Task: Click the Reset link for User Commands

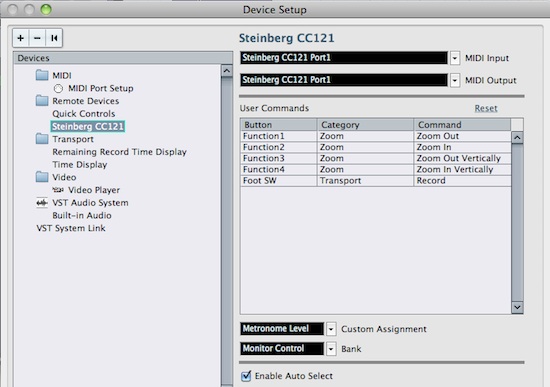Action: pyautogui.click(x=486, y=108)
